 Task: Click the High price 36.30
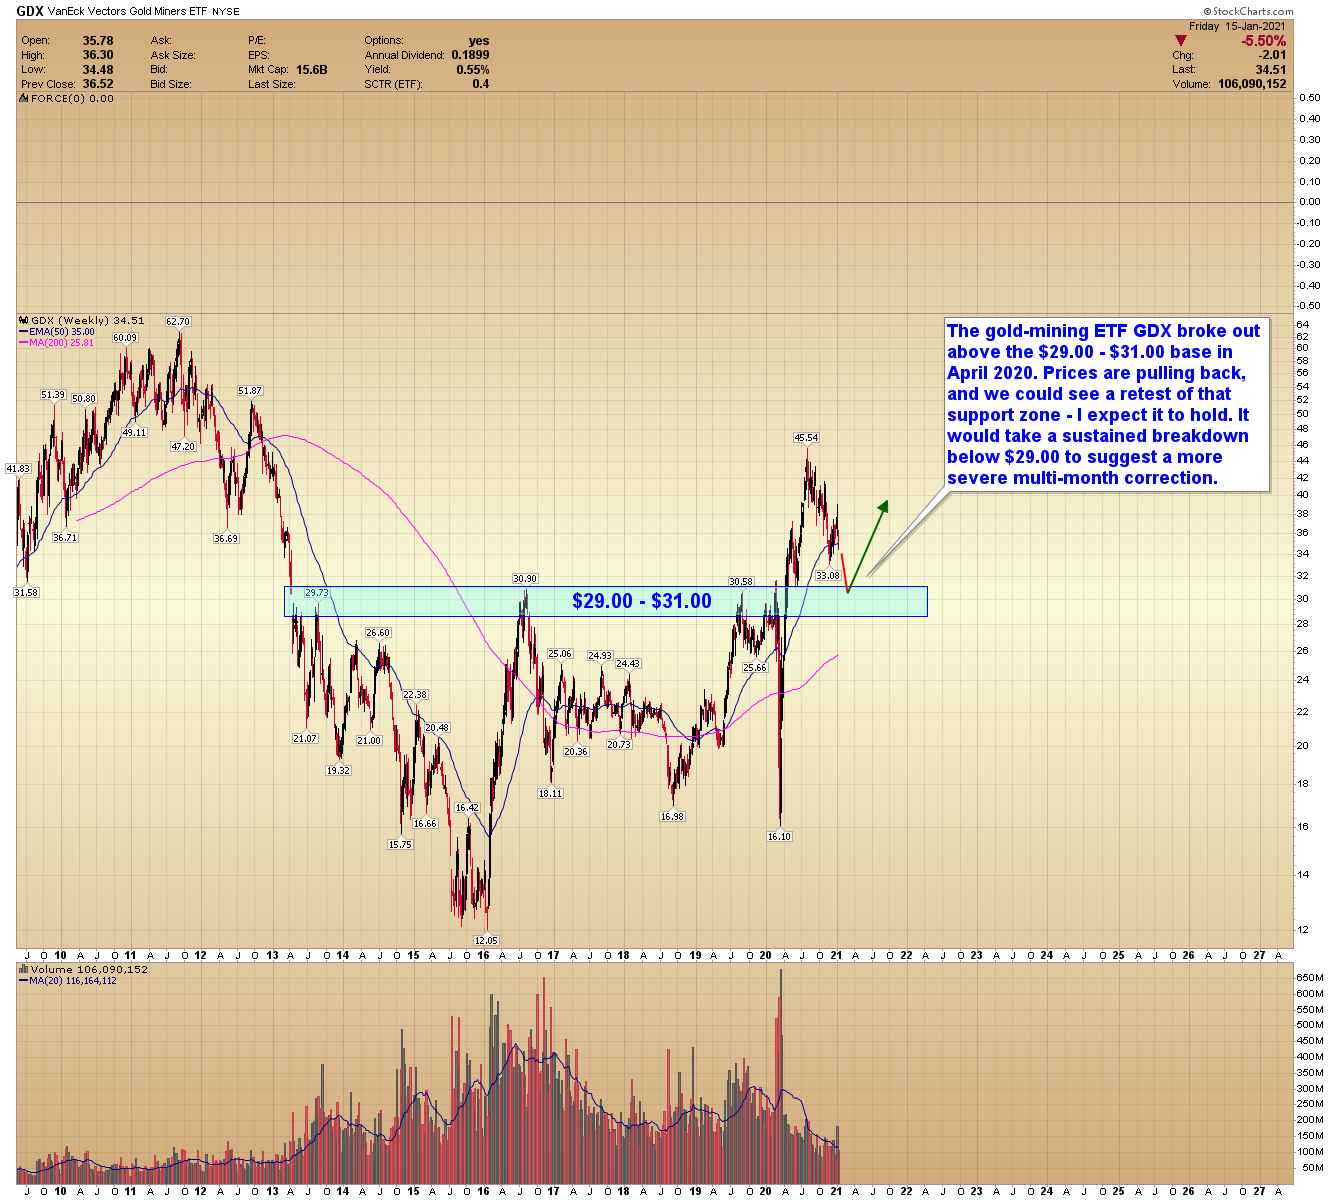point(98,55)
